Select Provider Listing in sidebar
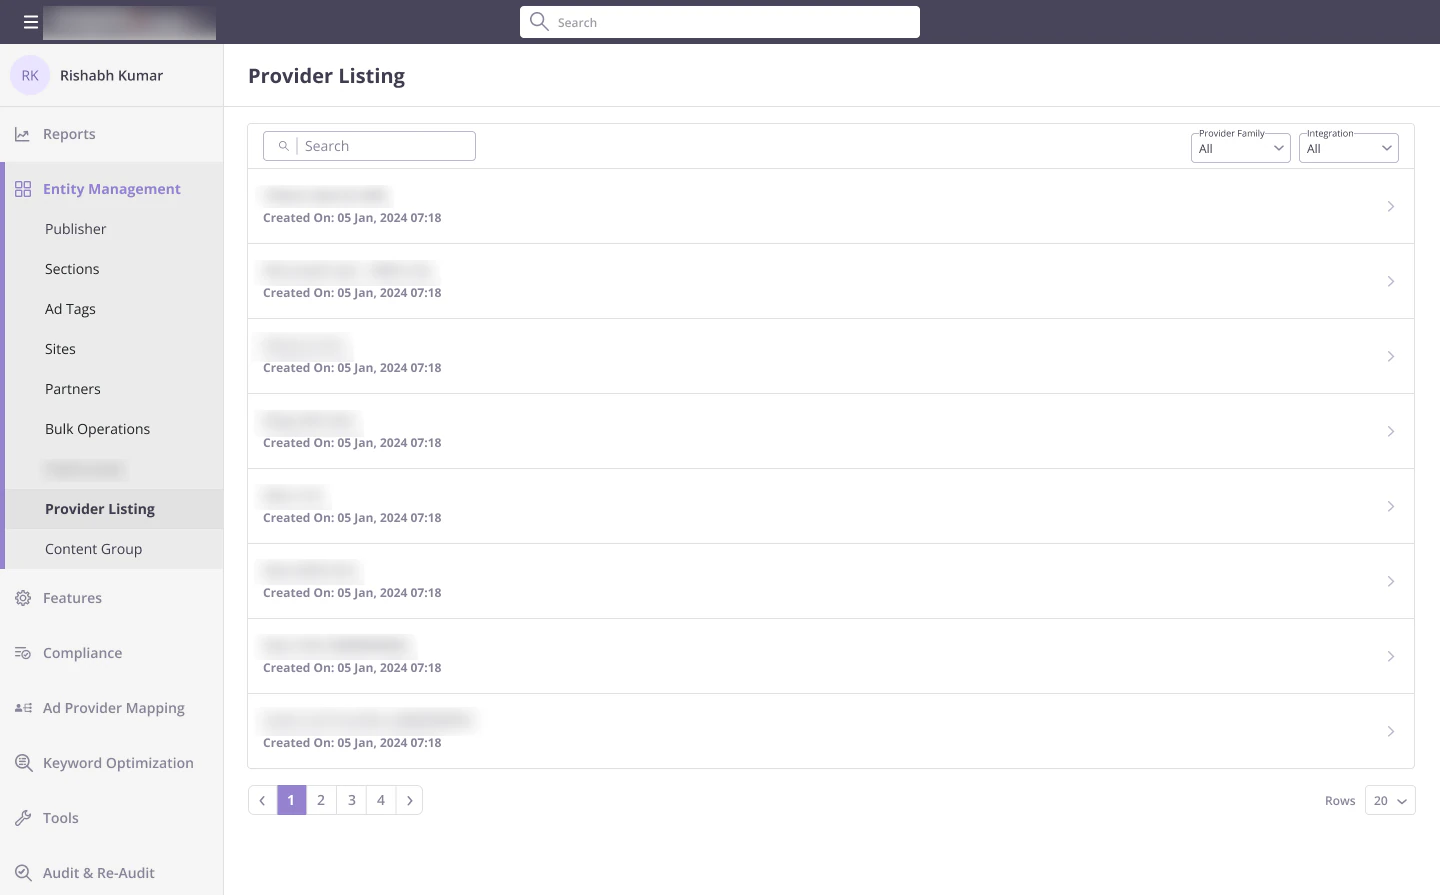Screen dimensions: 1440x895 pos(114,509)
